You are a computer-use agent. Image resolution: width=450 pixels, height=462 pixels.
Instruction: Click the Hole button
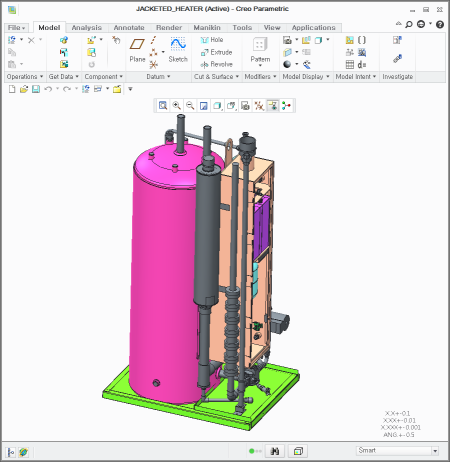tap(212, 40)
